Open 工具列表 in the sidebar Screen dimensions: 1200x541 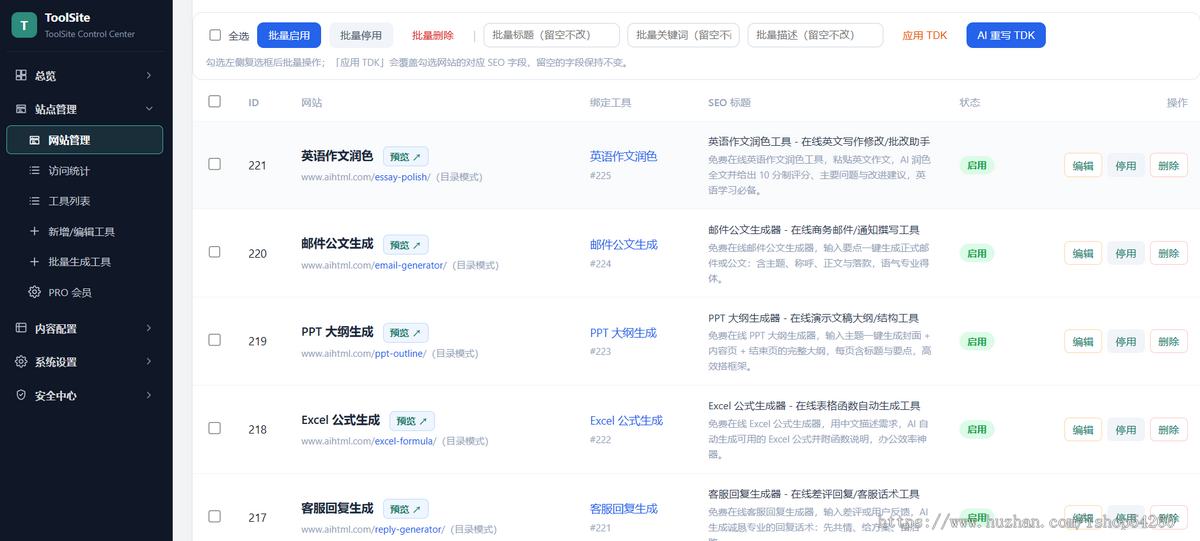pos(84,201)
